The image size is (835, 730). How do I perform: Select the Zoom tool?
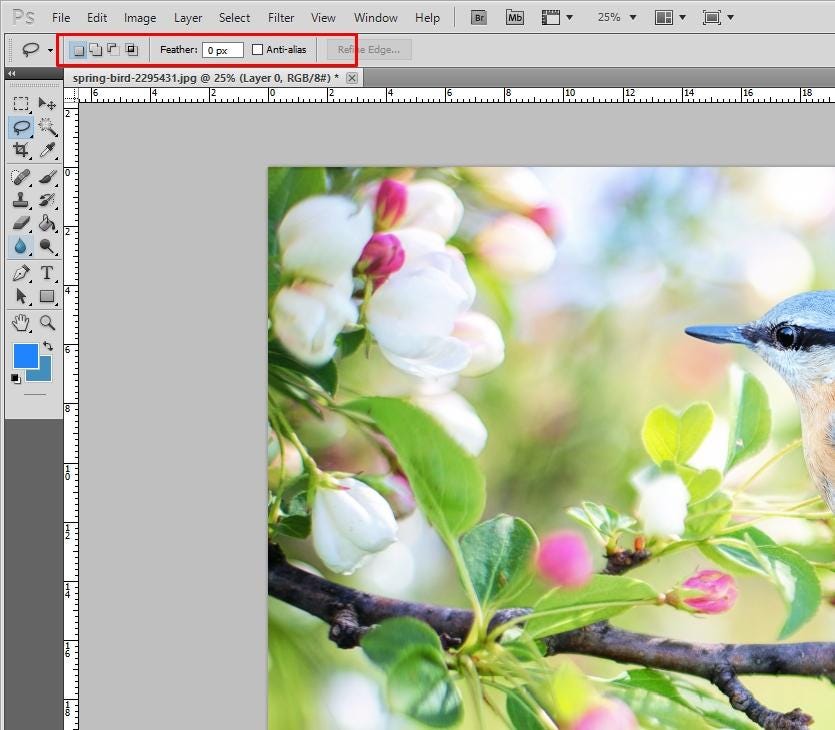click(47, 323)
